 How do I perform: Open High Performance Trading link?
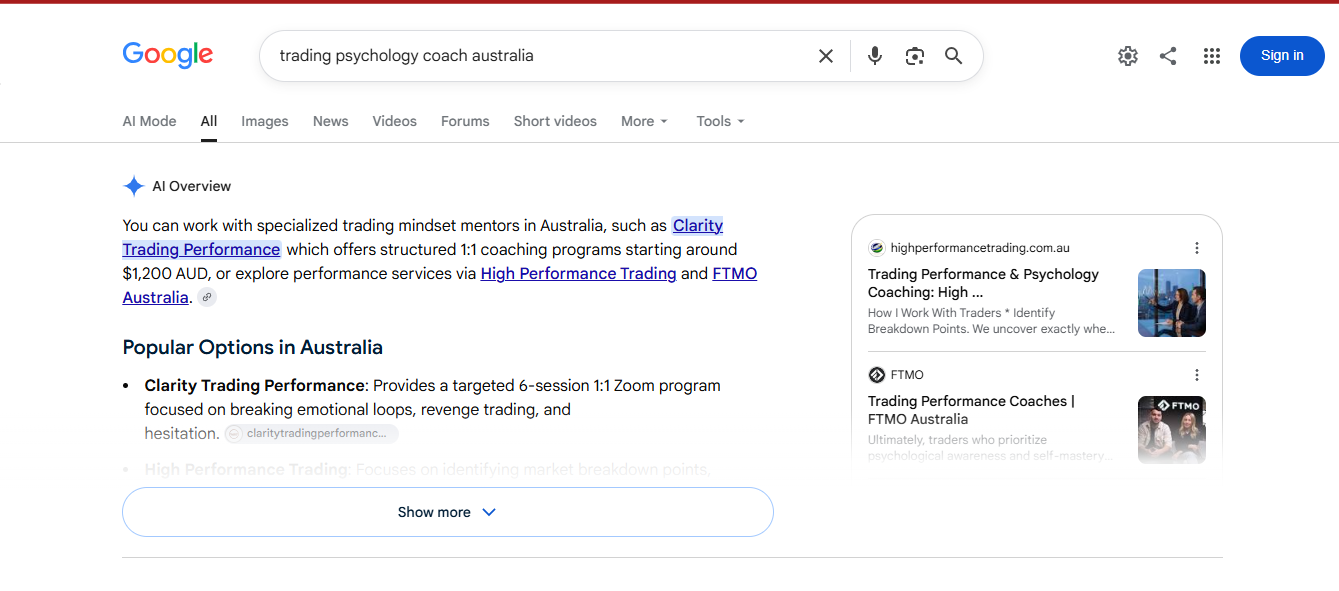(578, 273)
